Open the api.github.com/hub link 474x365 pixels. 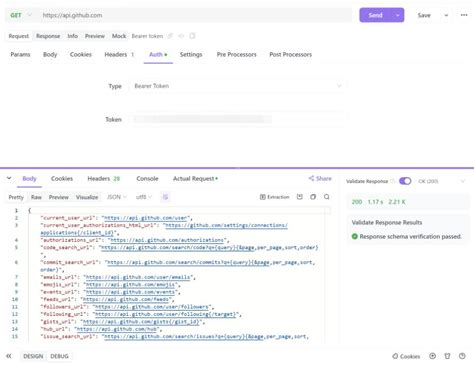point(117,329)
